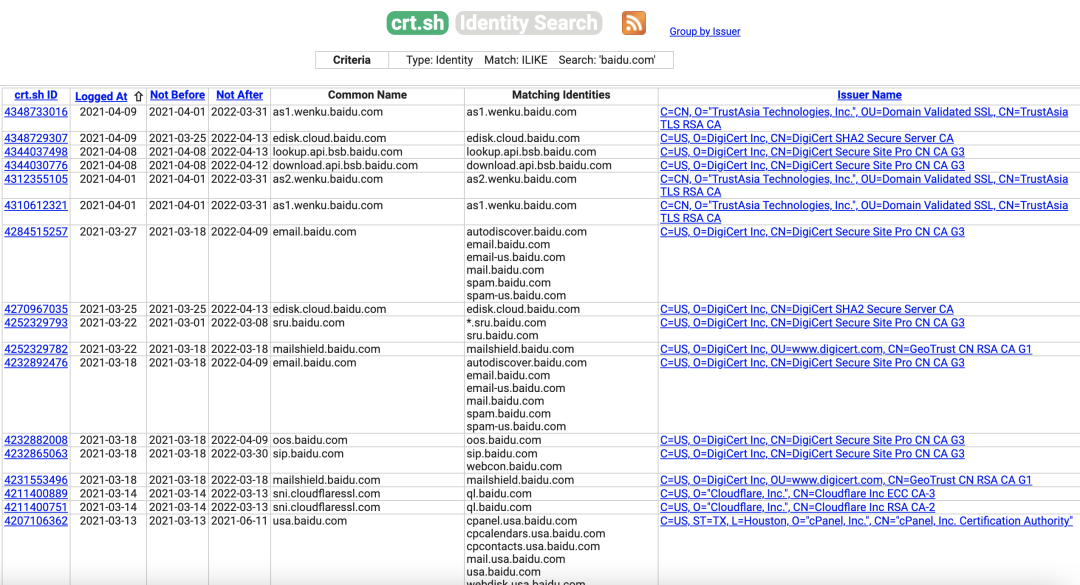Open the Group by Issuer link
Image resolution: width=1080 pixels, height=585 pixels.
705,32
